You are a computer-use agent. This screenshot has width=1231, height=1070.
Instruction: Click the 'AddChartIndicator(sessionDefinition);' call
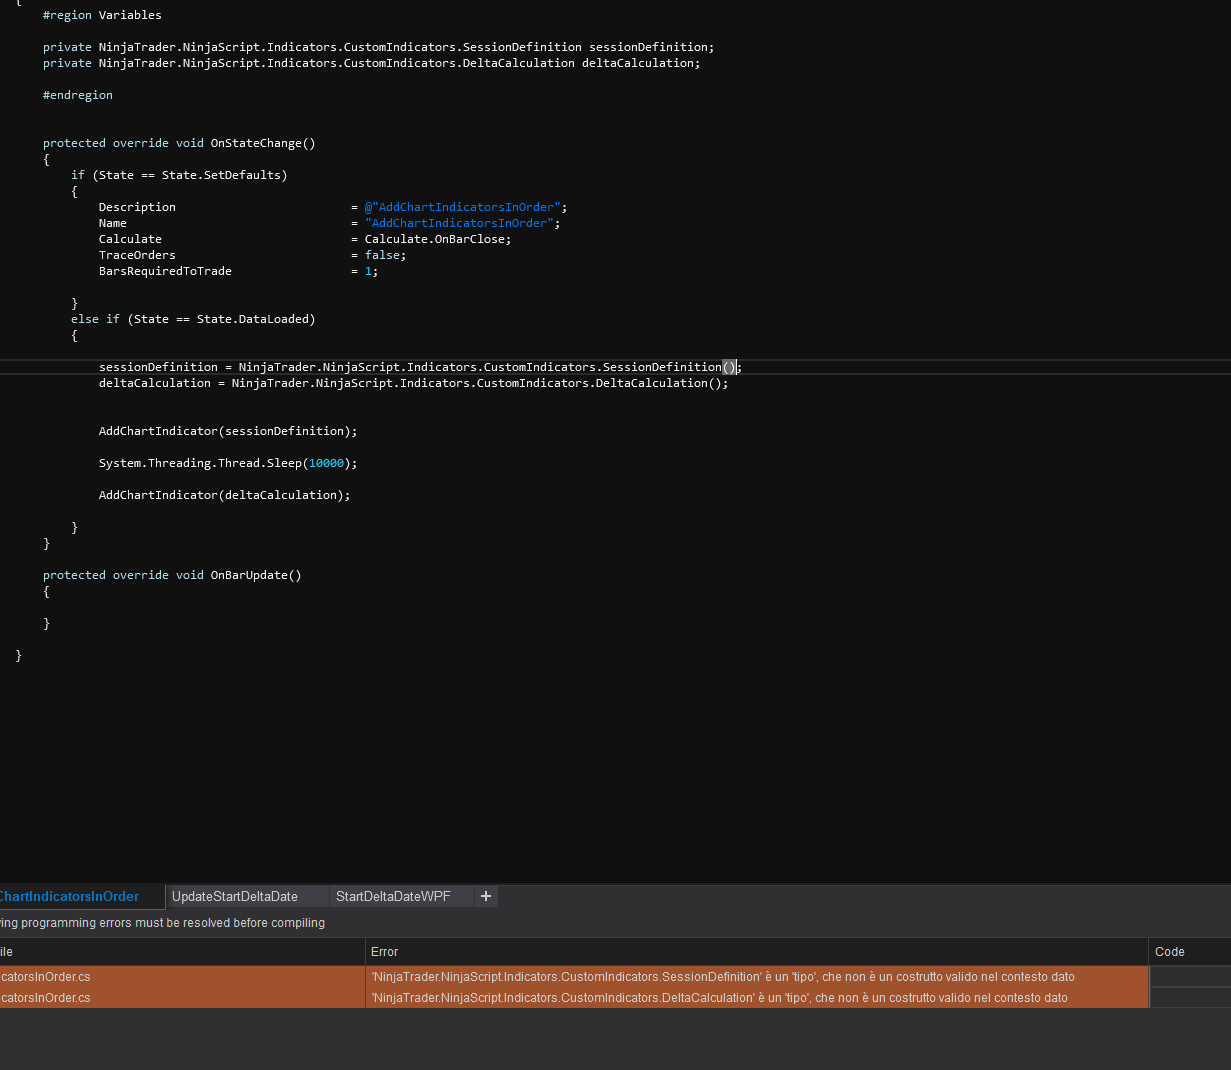228,431
